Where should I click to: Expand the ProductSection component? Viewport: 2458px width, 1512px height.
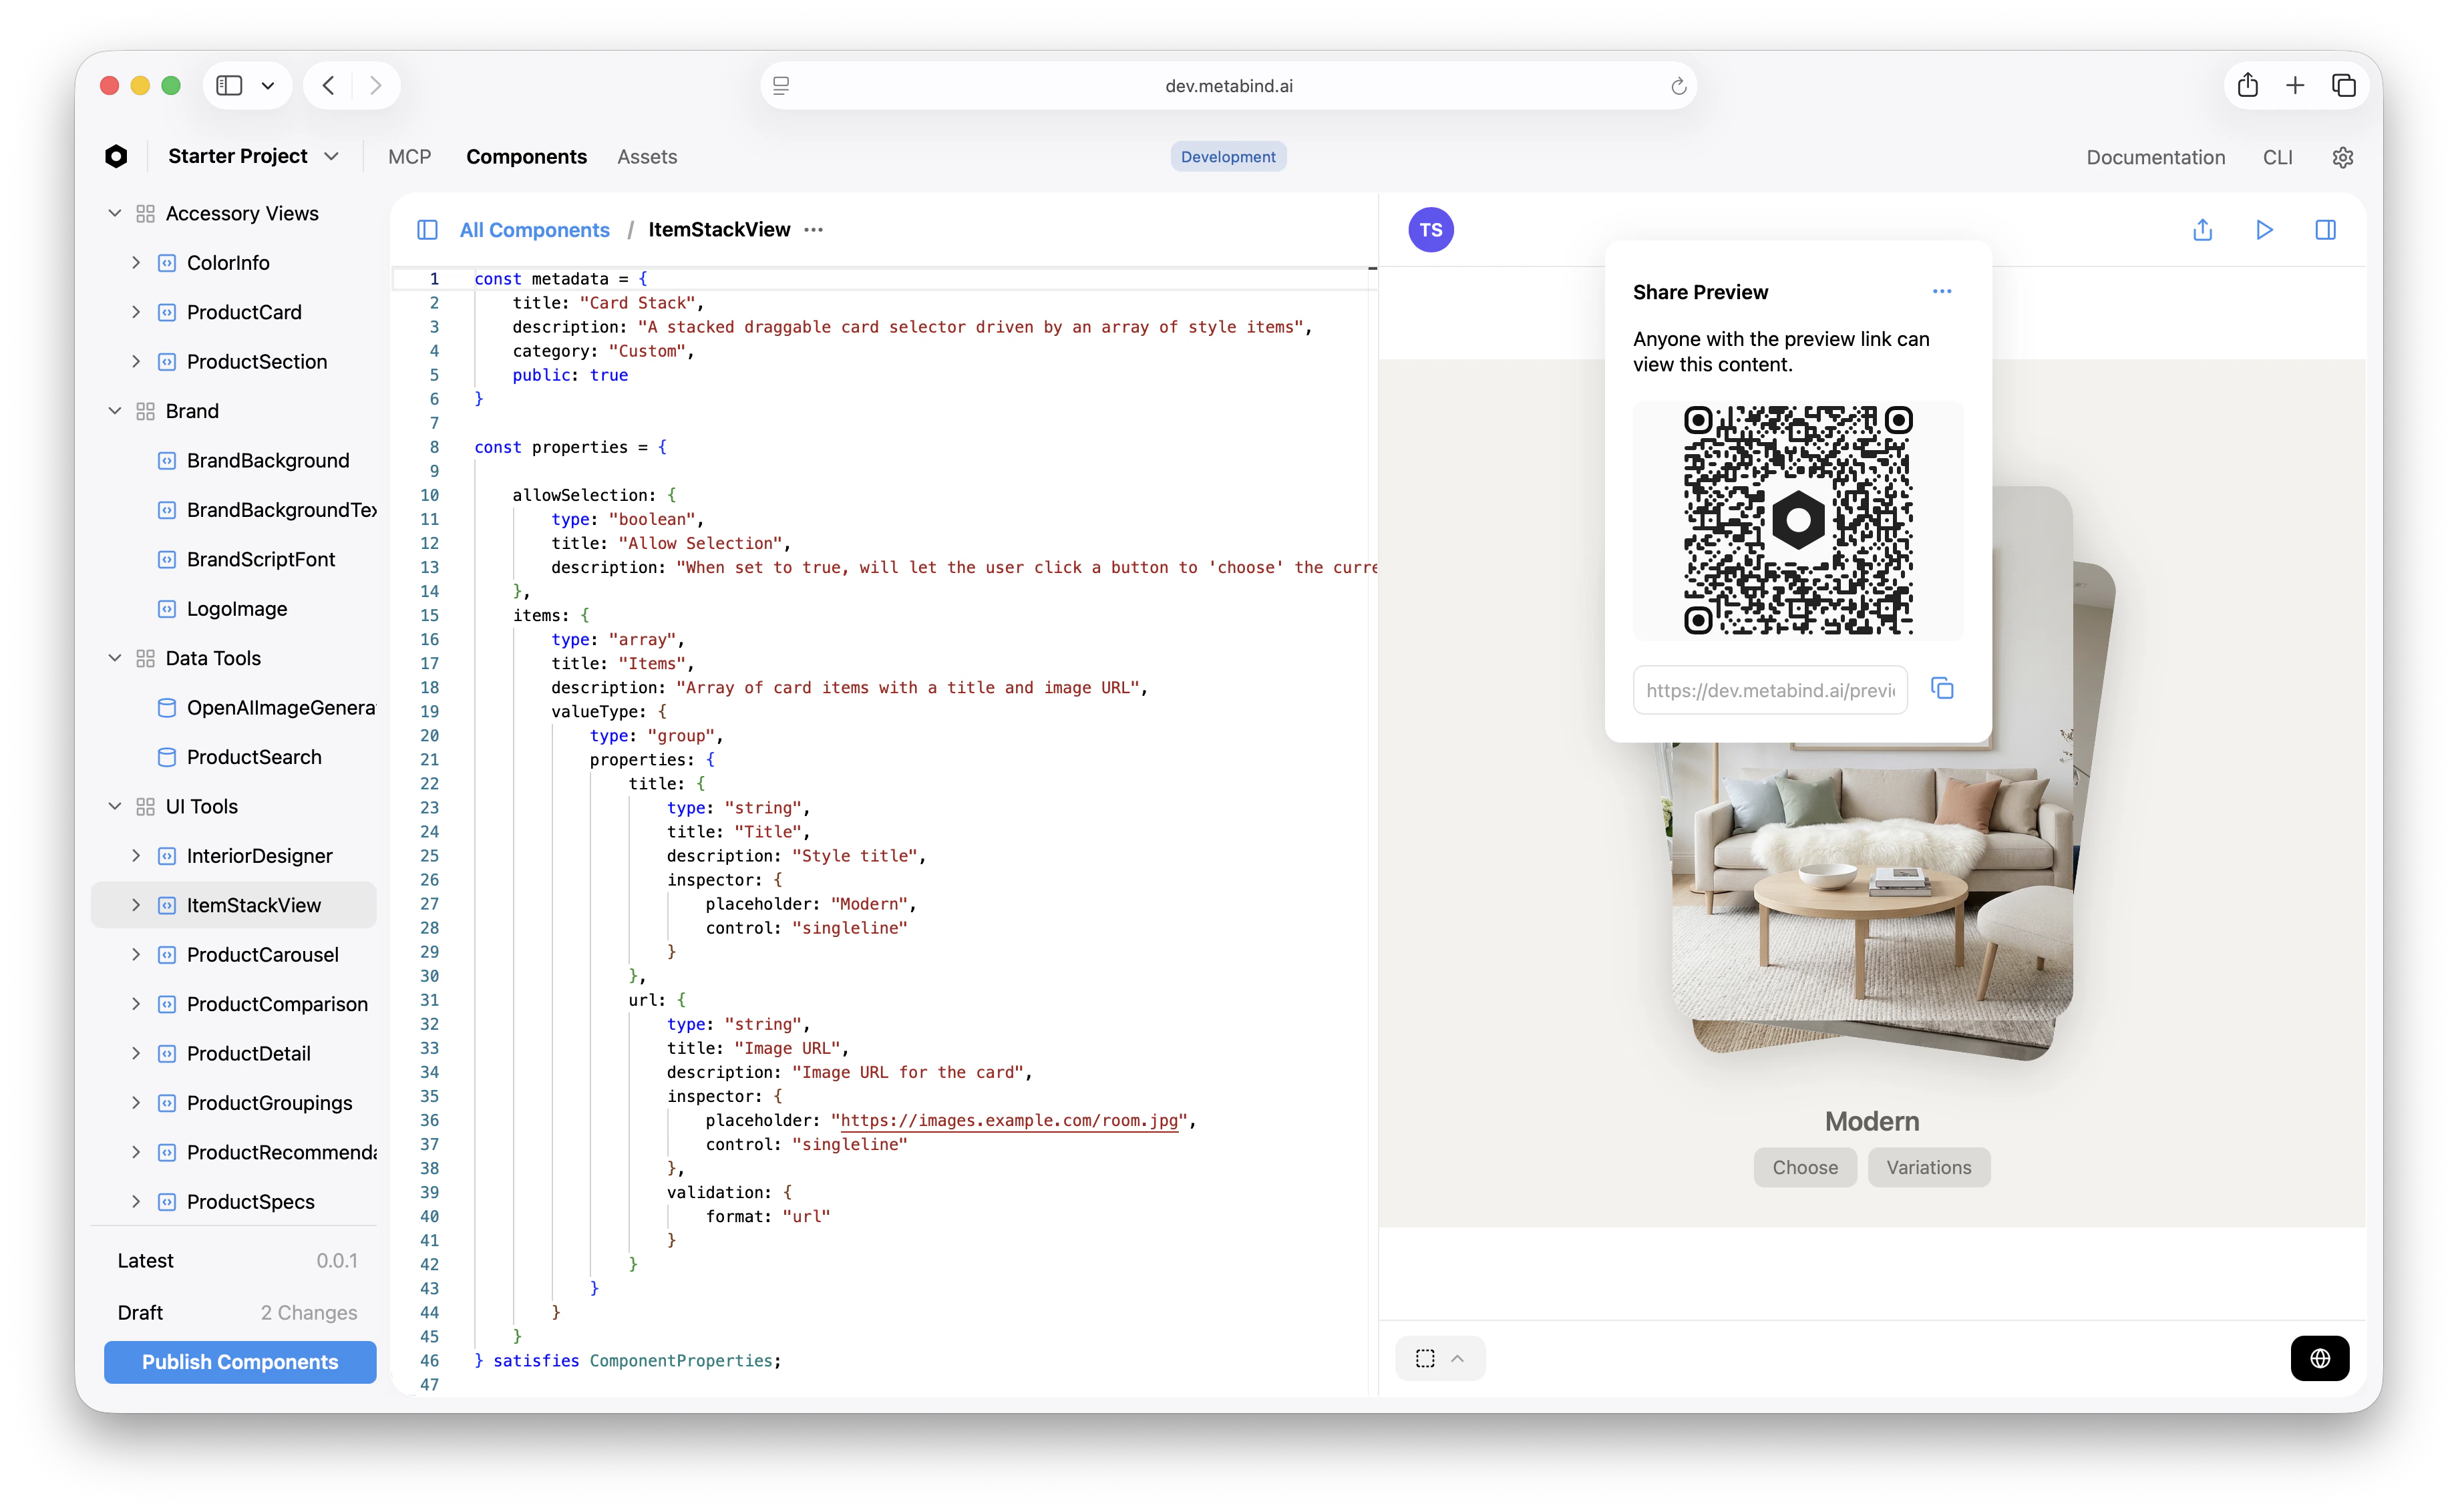click(136, 362)
